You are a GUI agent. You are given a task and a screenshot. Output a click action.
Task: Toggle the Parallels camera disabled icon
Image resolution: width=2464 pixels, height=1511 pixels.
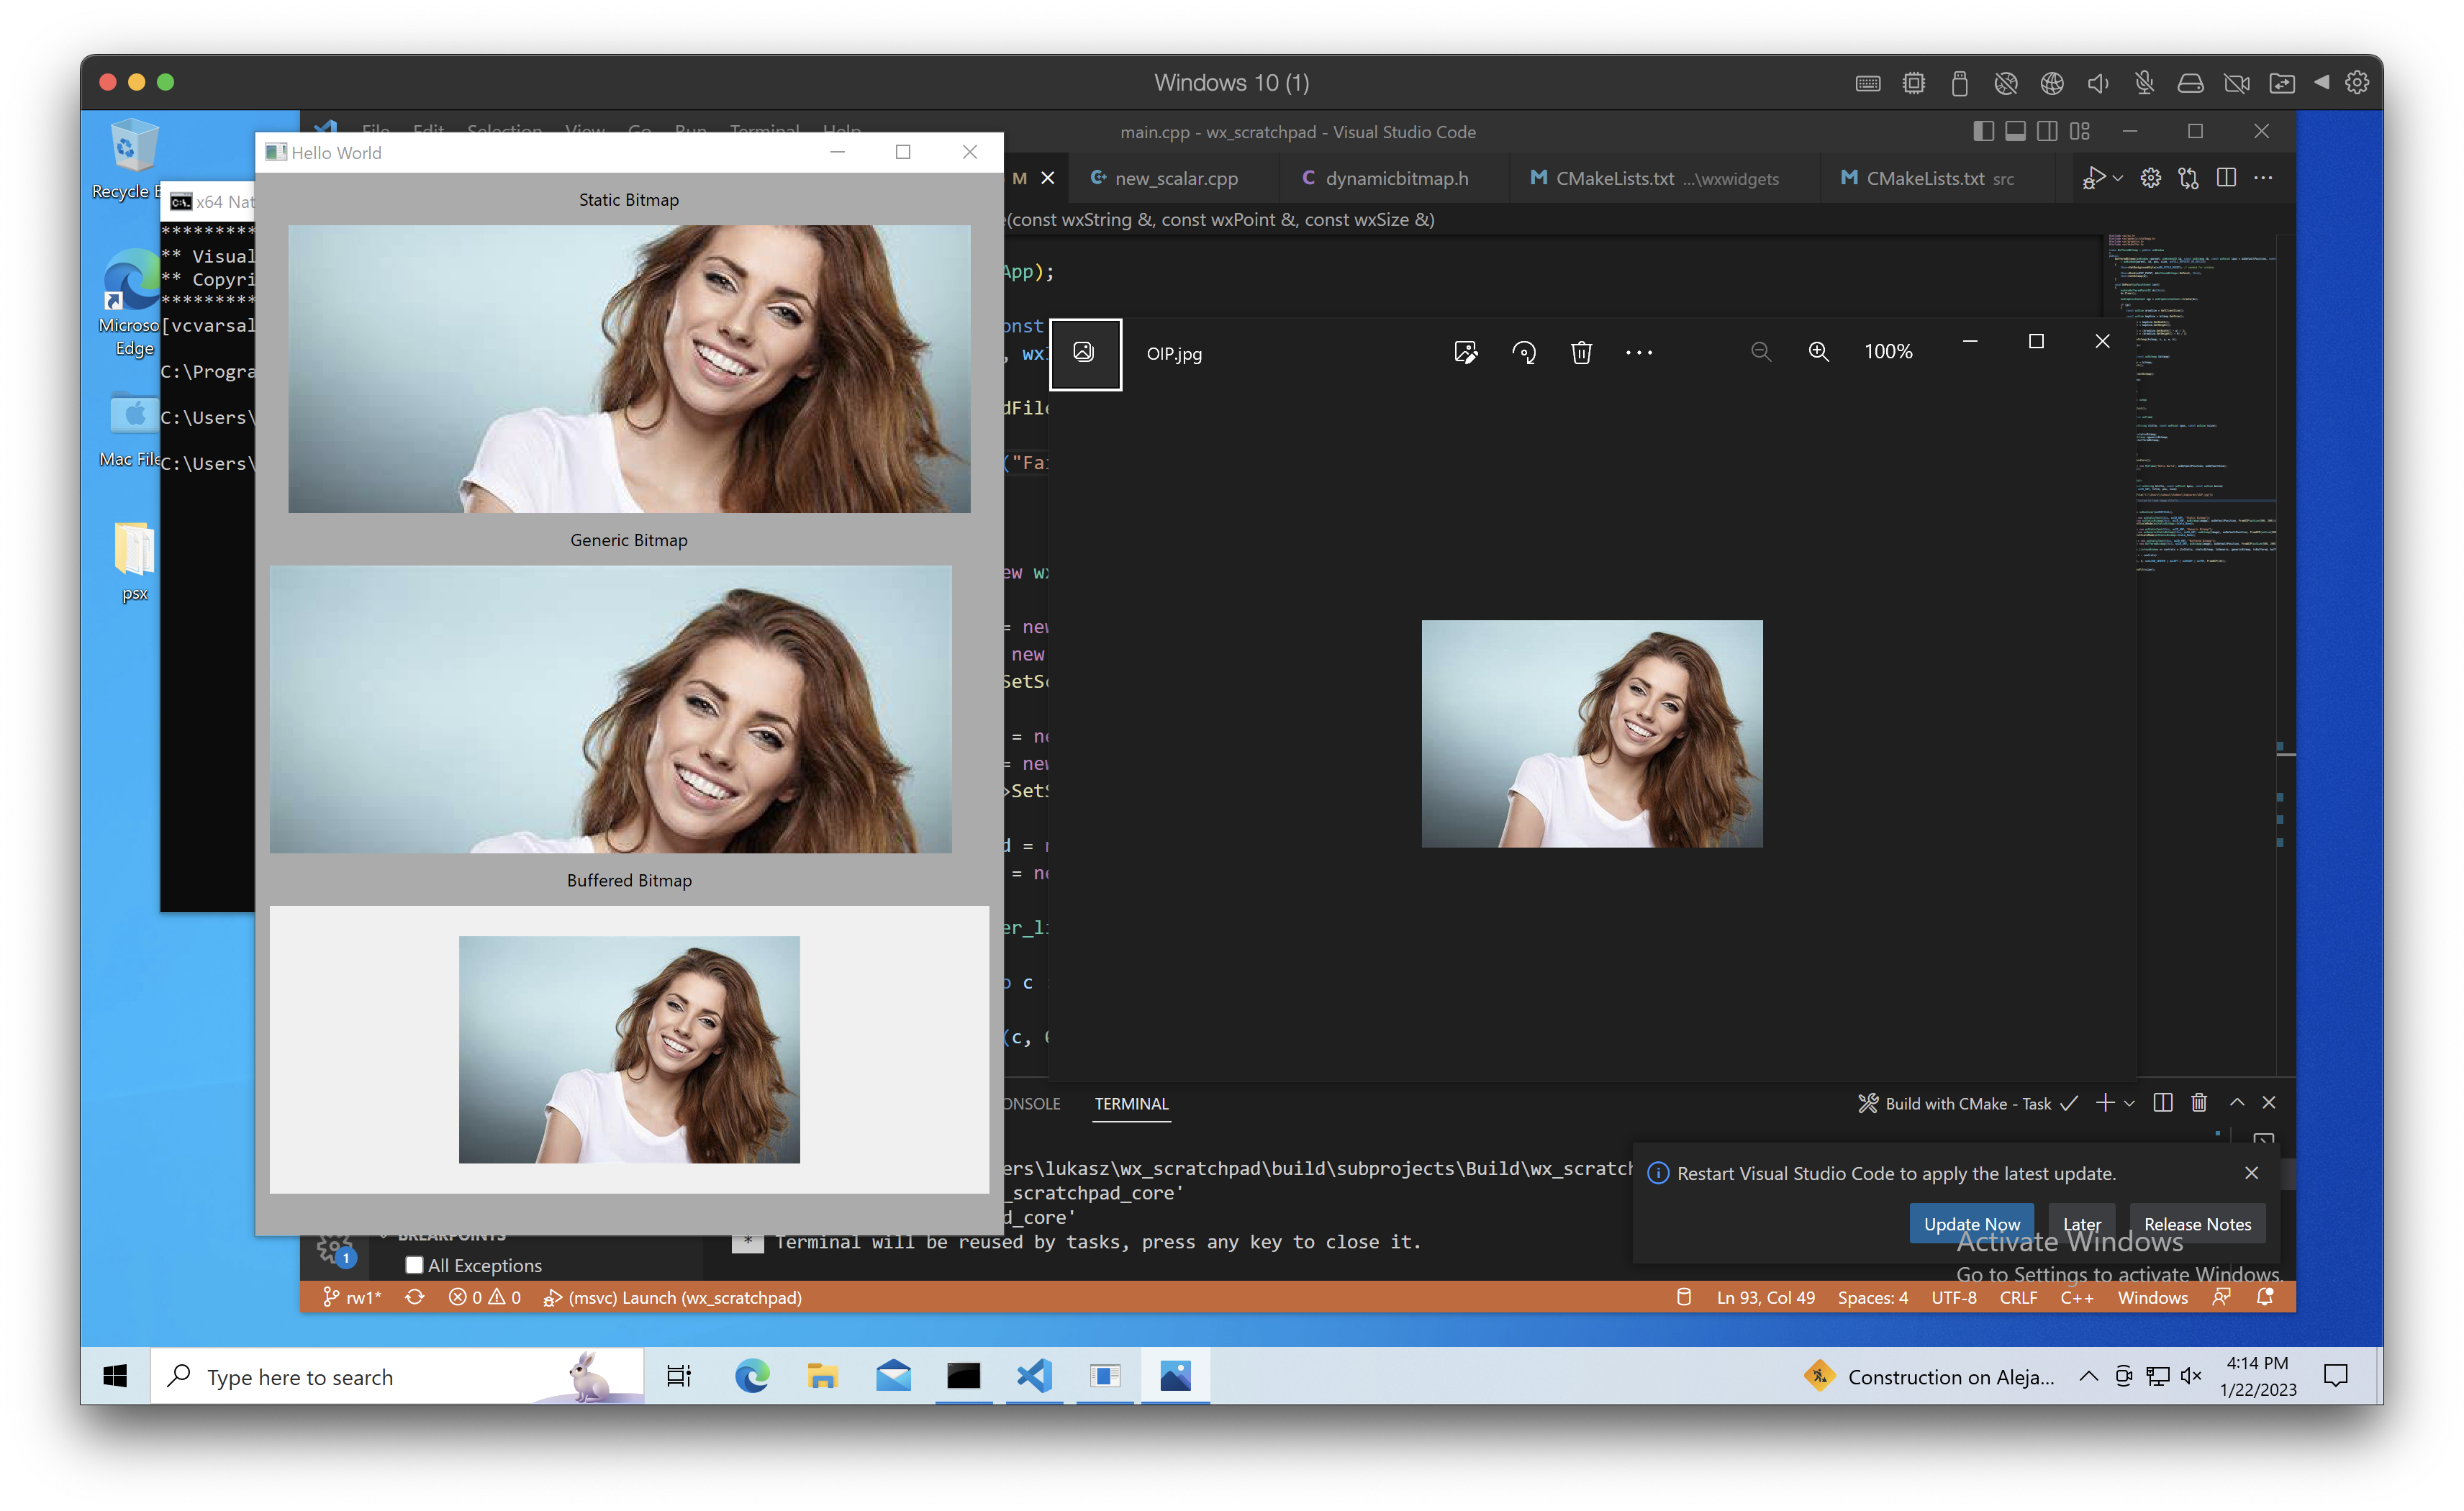pyautogui.click(x=2236, y=83)
